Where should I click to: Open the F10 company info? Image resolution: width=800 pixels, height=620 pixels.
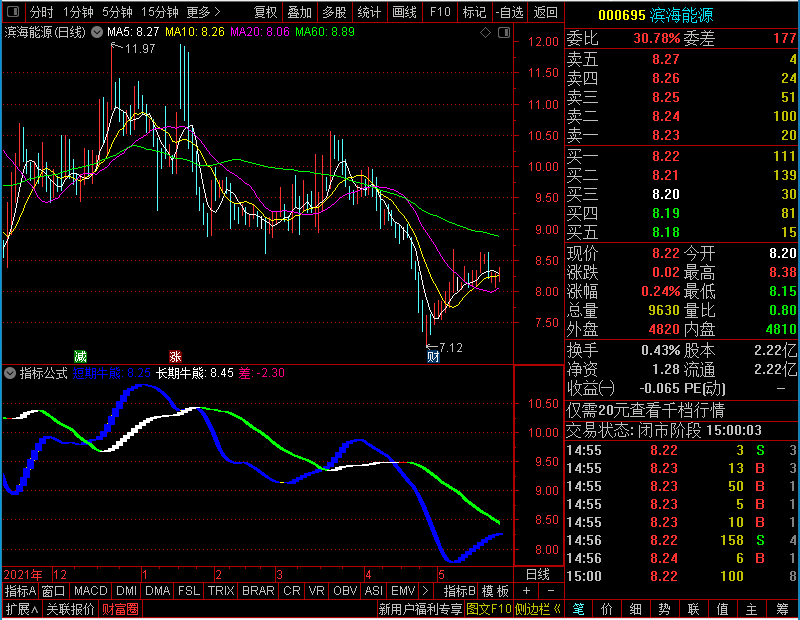click(x=440, y=12)
